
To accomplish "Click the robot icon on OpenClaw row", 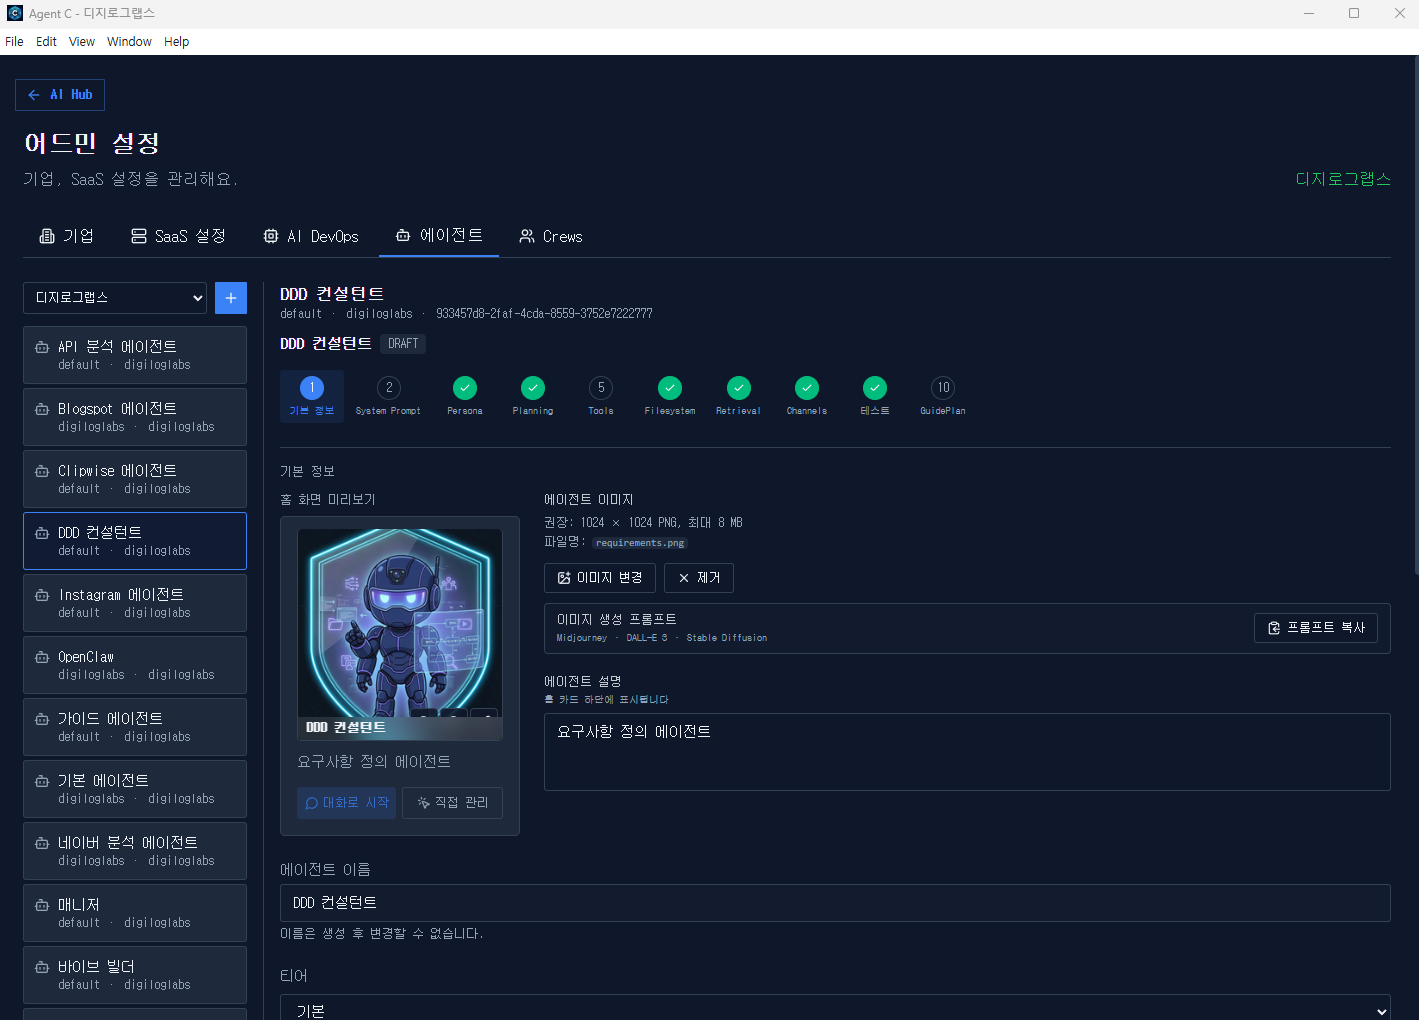I will 42,657.
